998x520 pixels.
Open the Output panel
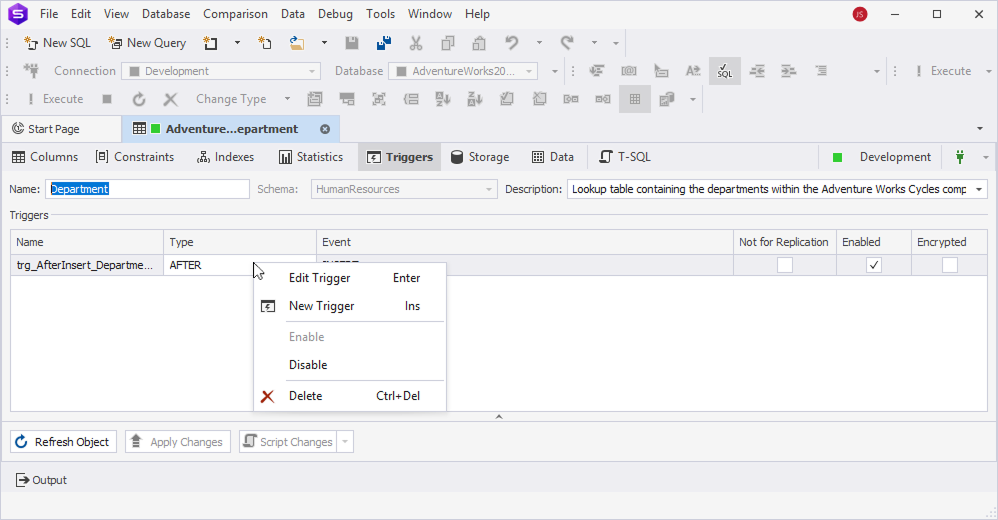point(41,480)
